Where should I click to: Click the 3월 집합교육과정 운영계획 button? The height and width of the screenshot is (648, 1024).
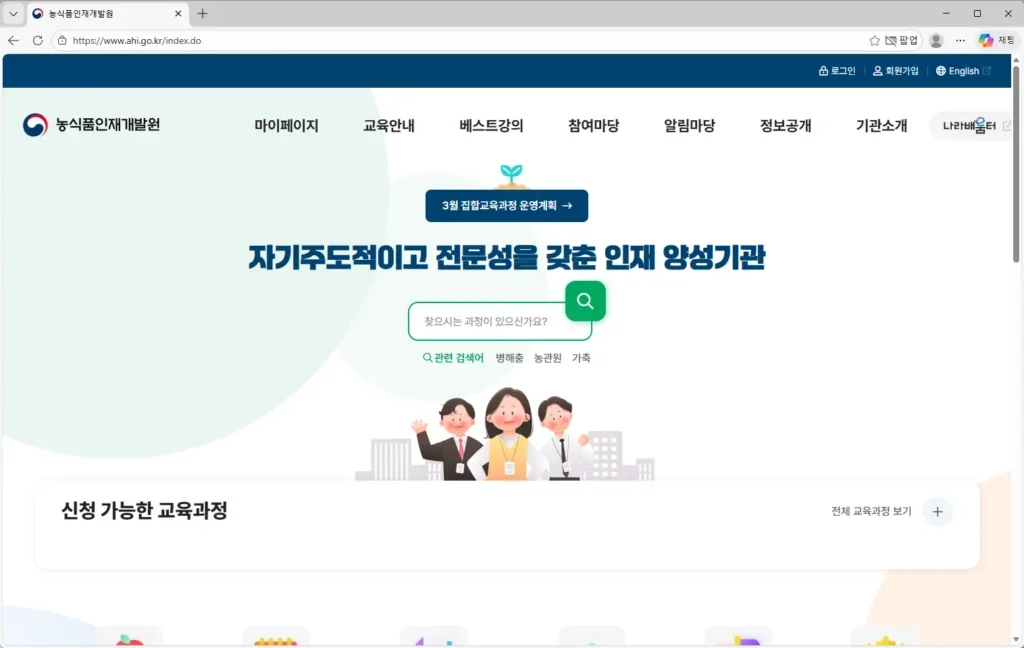click(x=506, y=205)
